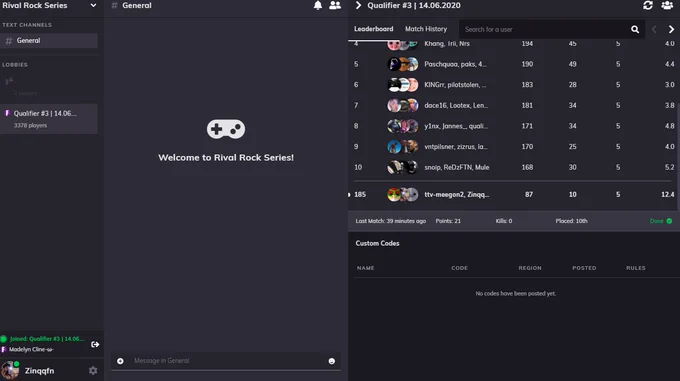Go to the next leaderboard page
This screenshot has width=680, height=381.
tap(671, 29)
